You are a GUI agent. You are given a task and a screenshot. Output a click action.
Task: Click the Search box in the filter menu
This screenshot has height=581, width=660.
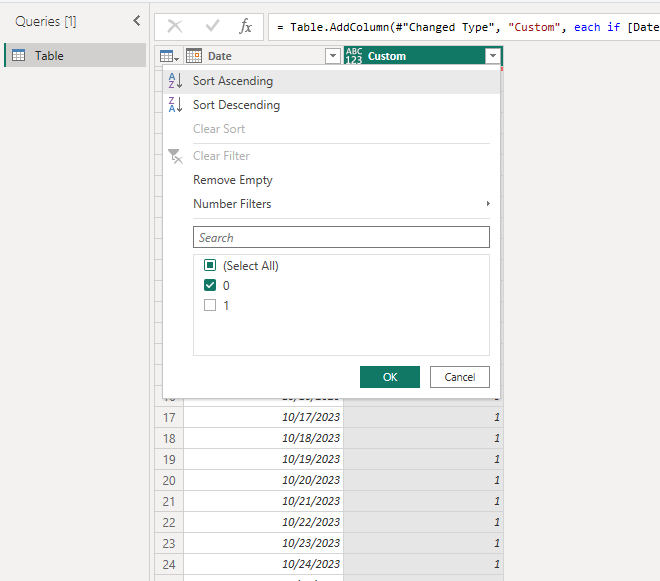341,237
